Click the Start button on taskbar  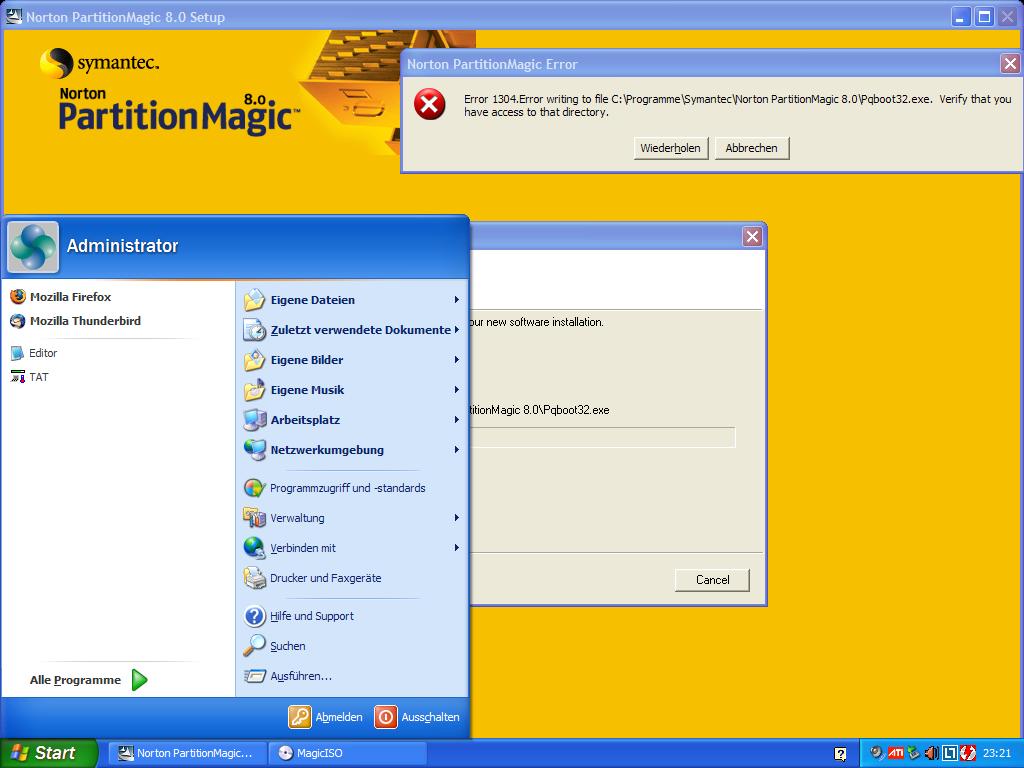coord(48,753)
